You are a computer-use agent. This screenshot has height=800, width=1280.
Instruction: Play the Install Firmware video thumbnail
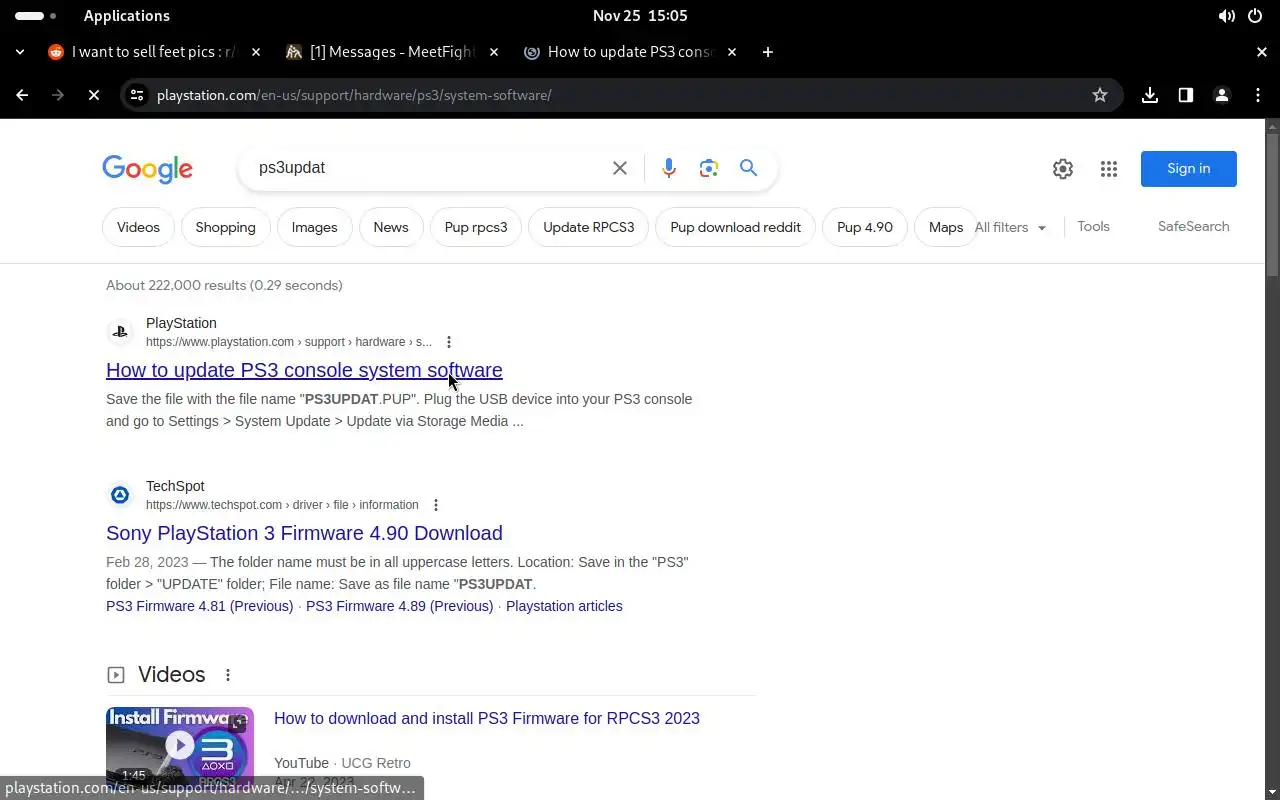click(x=180, y=747)
